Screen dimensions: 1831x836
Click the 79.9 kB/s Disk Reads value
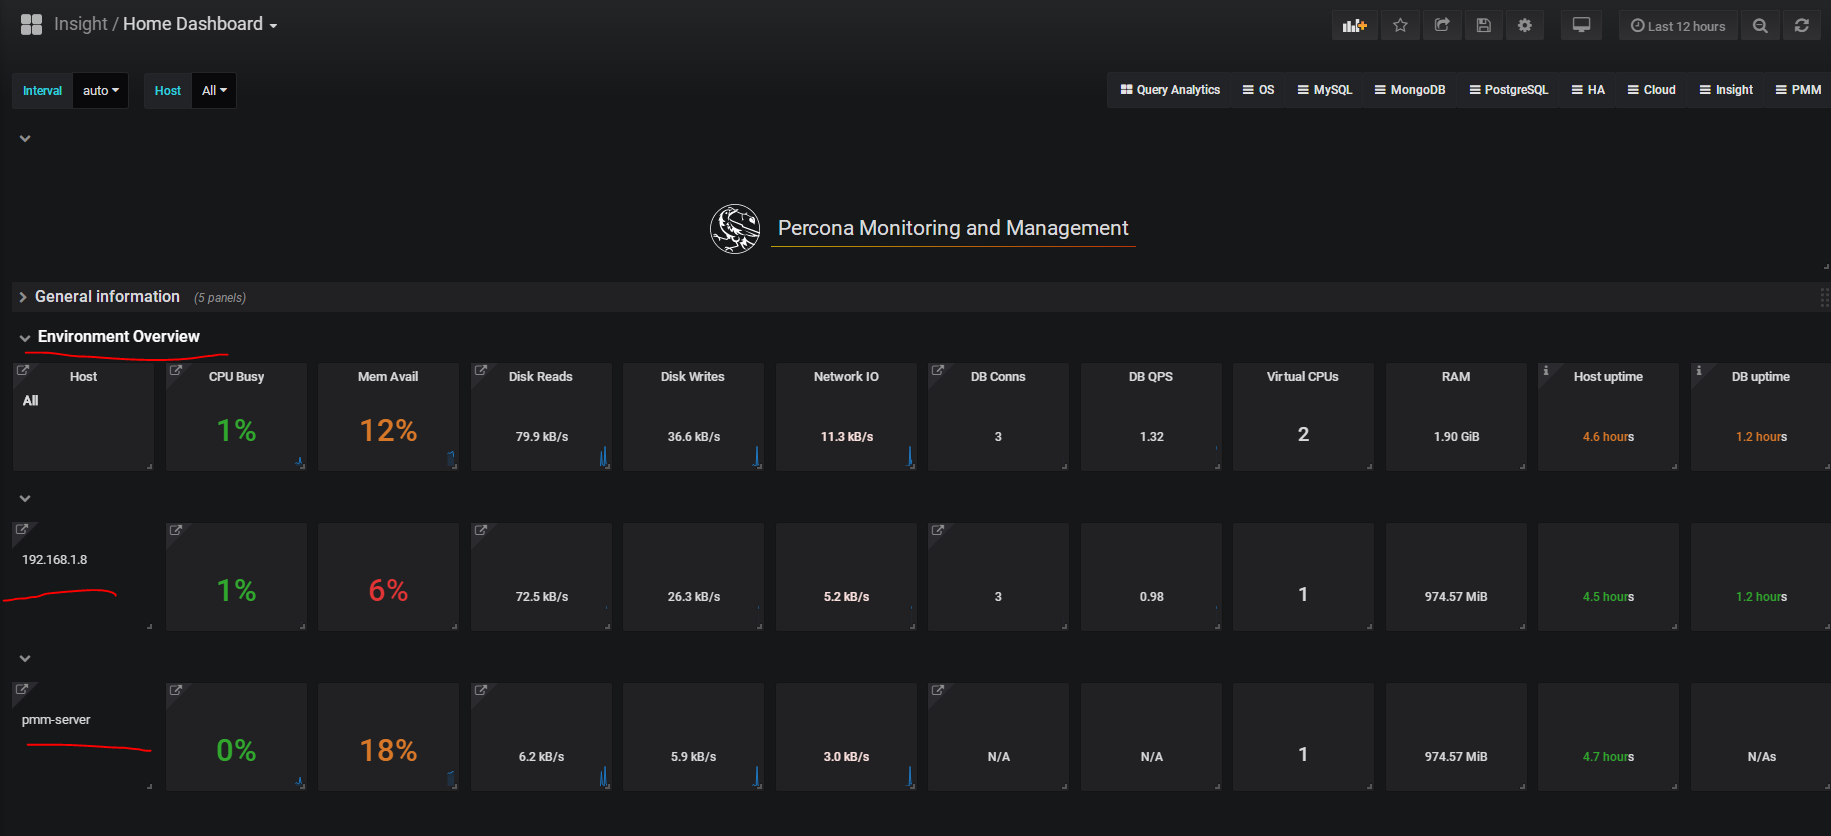point(542,437)
